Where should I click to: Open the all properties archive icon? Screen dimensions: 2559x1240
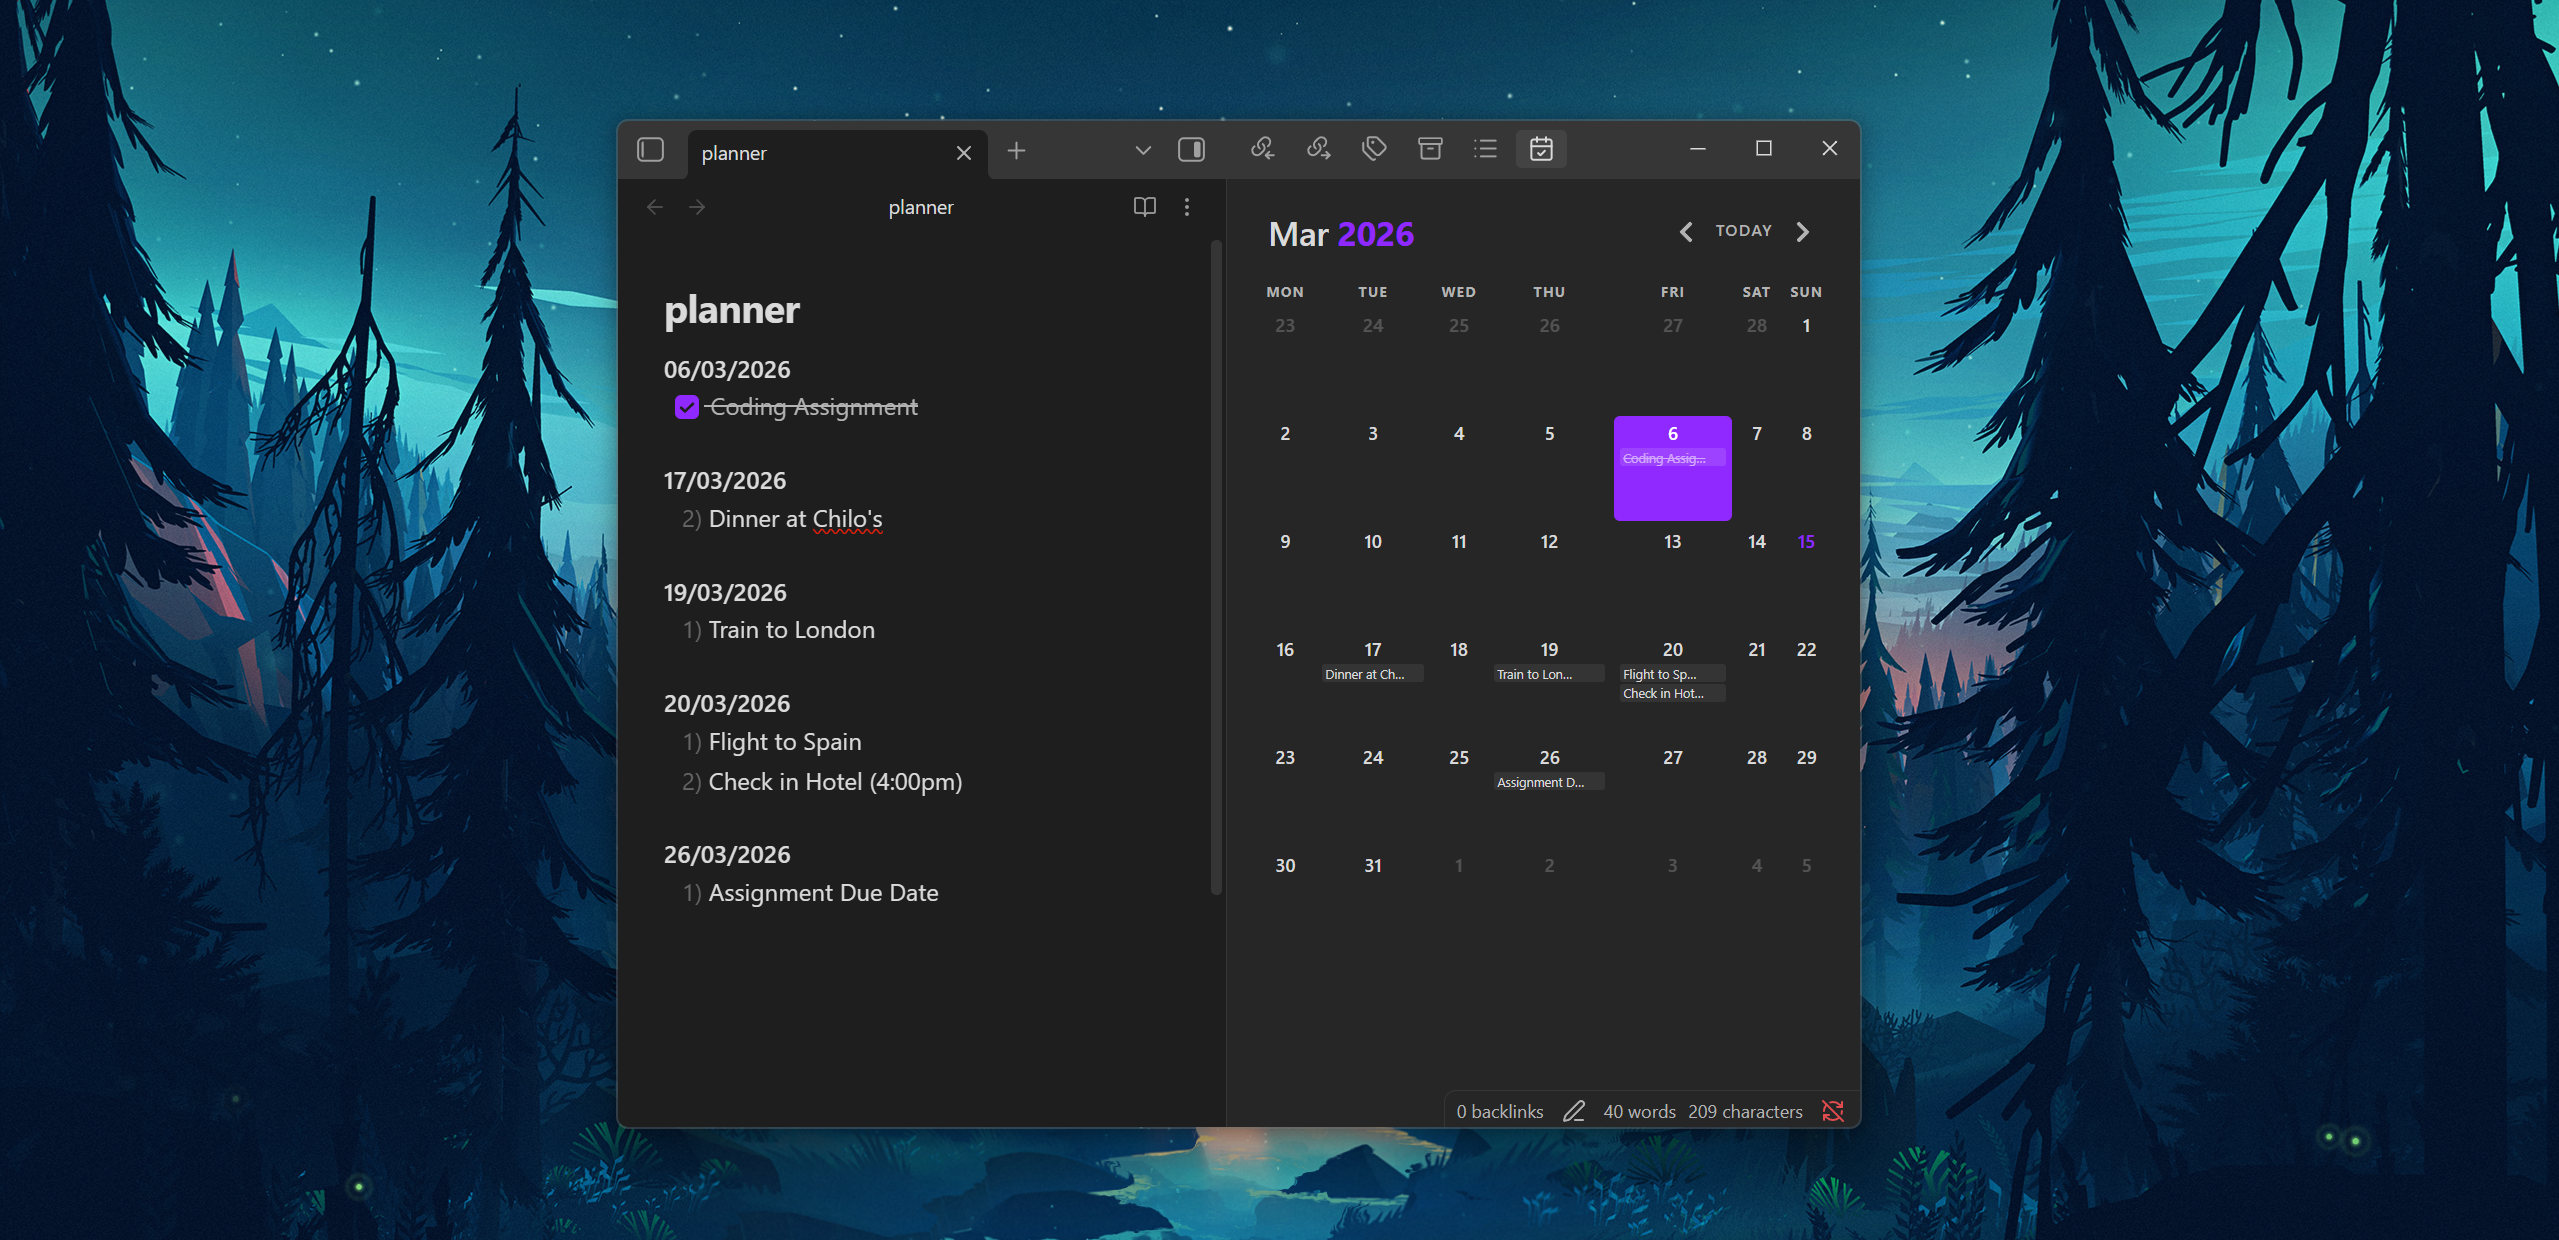click(1430, 149)
